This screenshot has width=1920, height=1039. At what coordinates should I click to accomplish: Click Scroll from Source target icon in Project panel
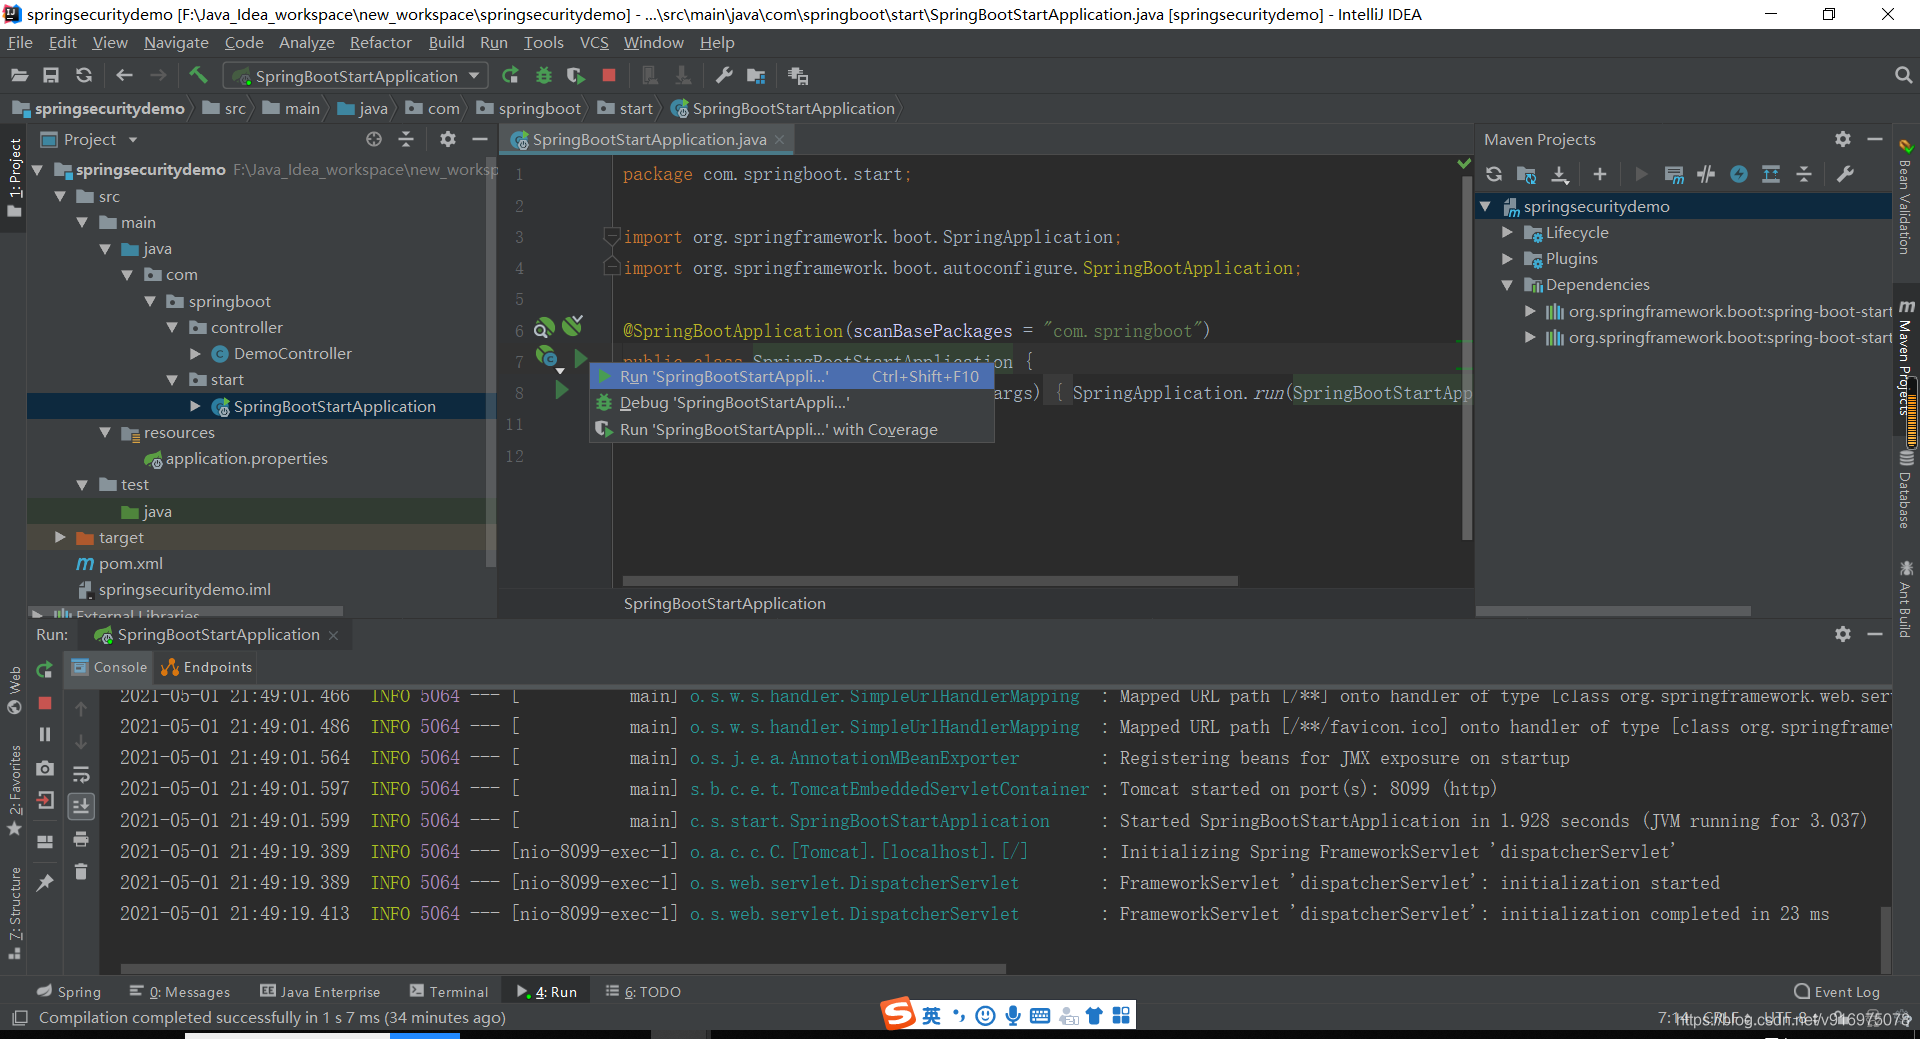point(374,139)
